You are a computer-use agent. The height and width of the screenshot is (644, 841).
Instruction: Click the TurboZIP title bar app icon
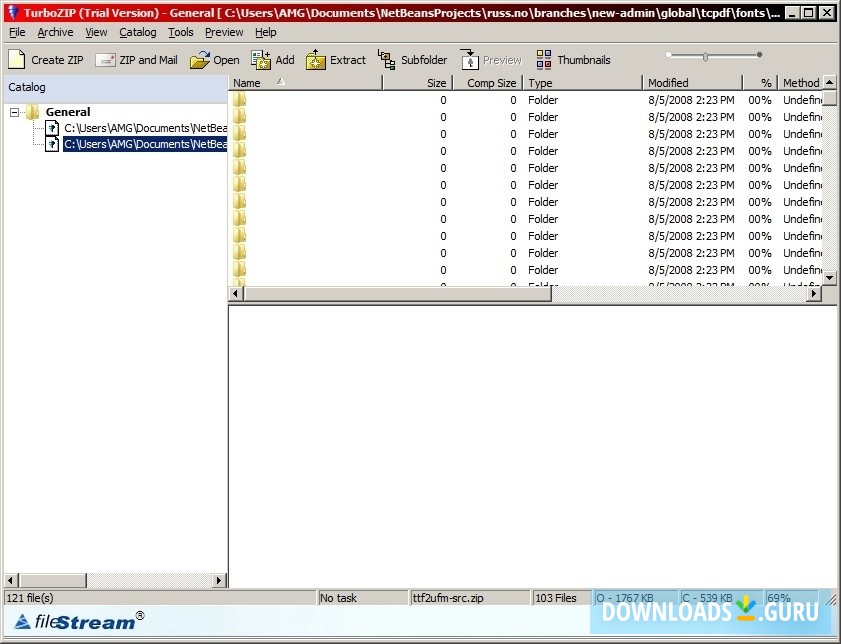click(x=13, y=12)
